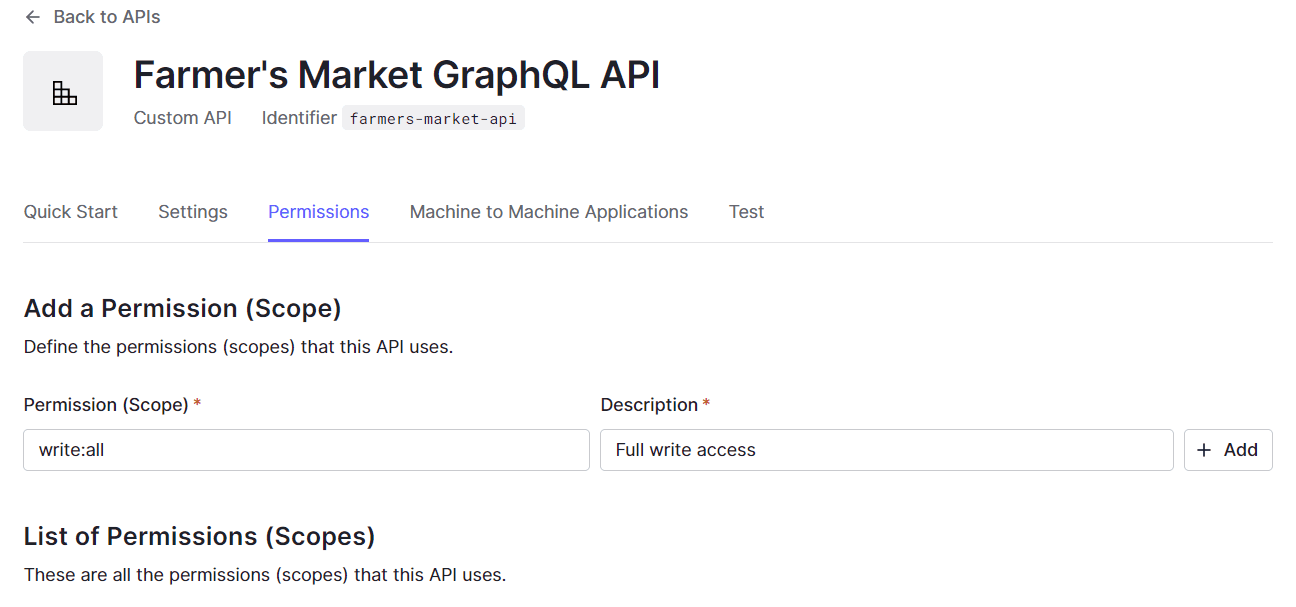This screenshot has height=607, width=1296.
Task: Focus the Permission (Scope) input field
Action: click(306, 450)
